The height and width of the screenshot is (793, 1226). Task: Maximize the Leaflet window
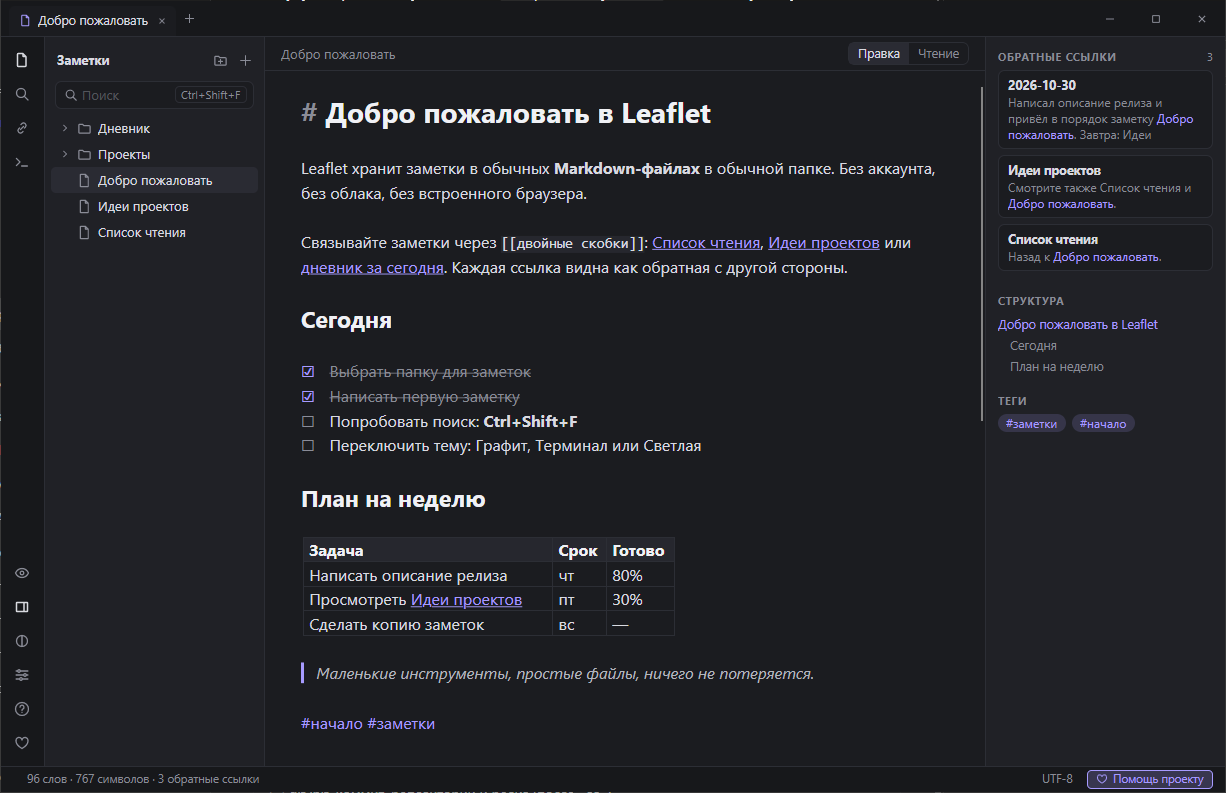pos(1156,19)
